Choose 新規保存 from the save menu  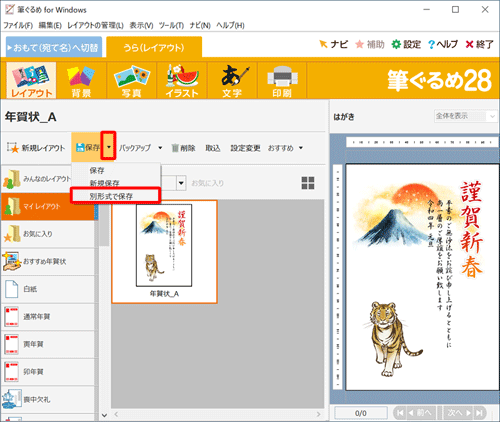(x=115, y=183)
